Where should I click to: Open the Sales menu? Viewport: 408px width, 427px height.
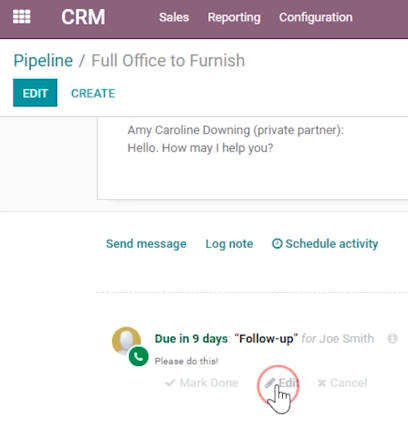pos(174,17)
